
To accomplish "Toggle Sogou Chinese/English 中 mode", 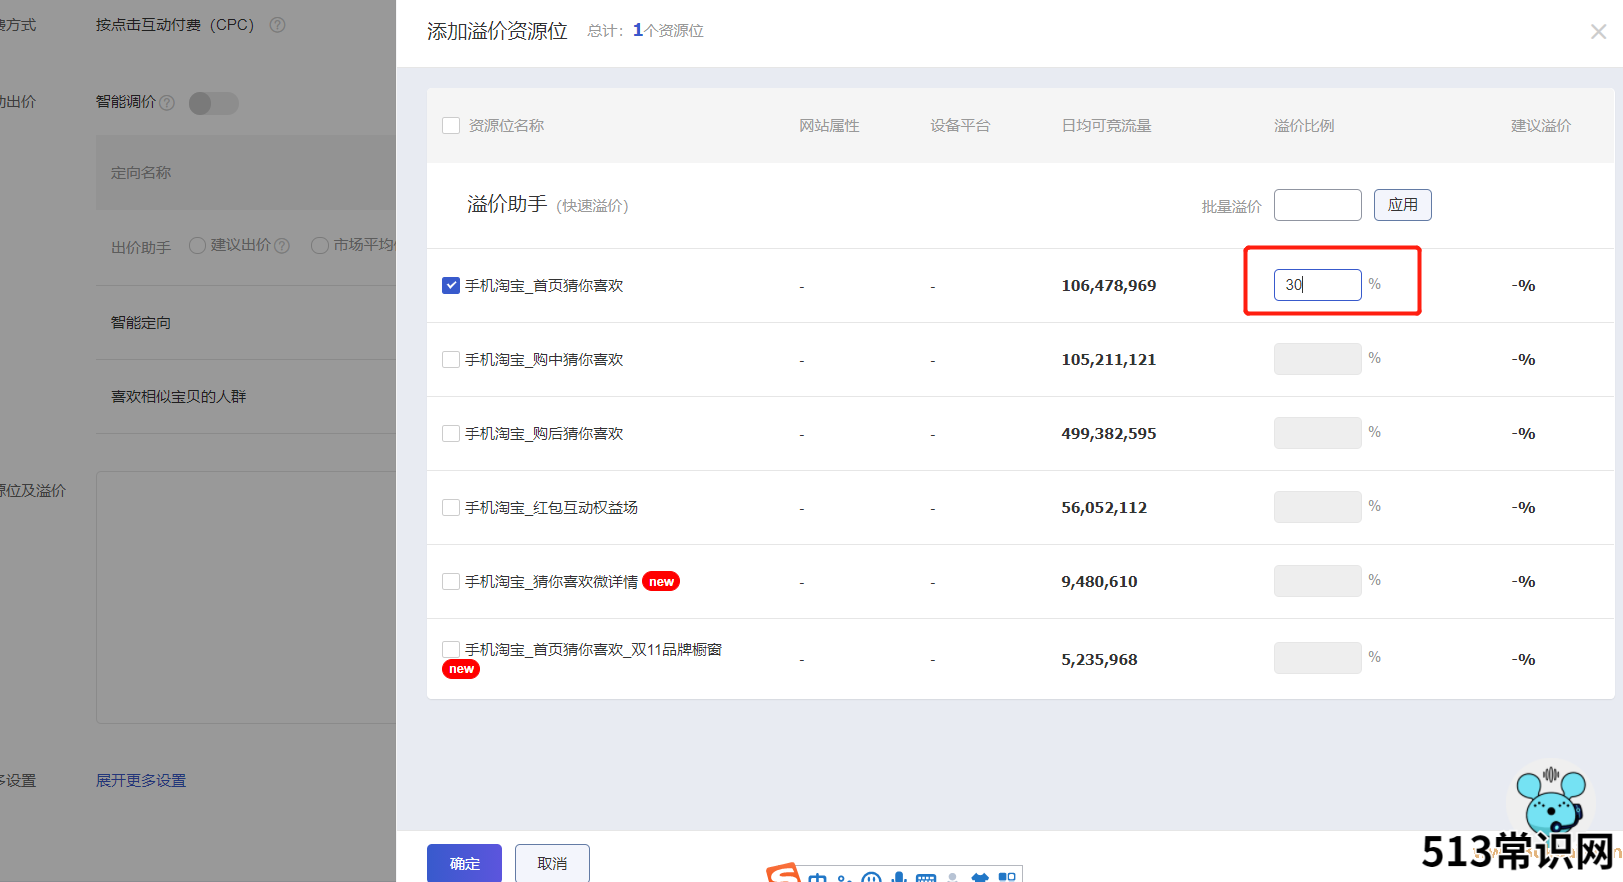I will tap(817, 877).
